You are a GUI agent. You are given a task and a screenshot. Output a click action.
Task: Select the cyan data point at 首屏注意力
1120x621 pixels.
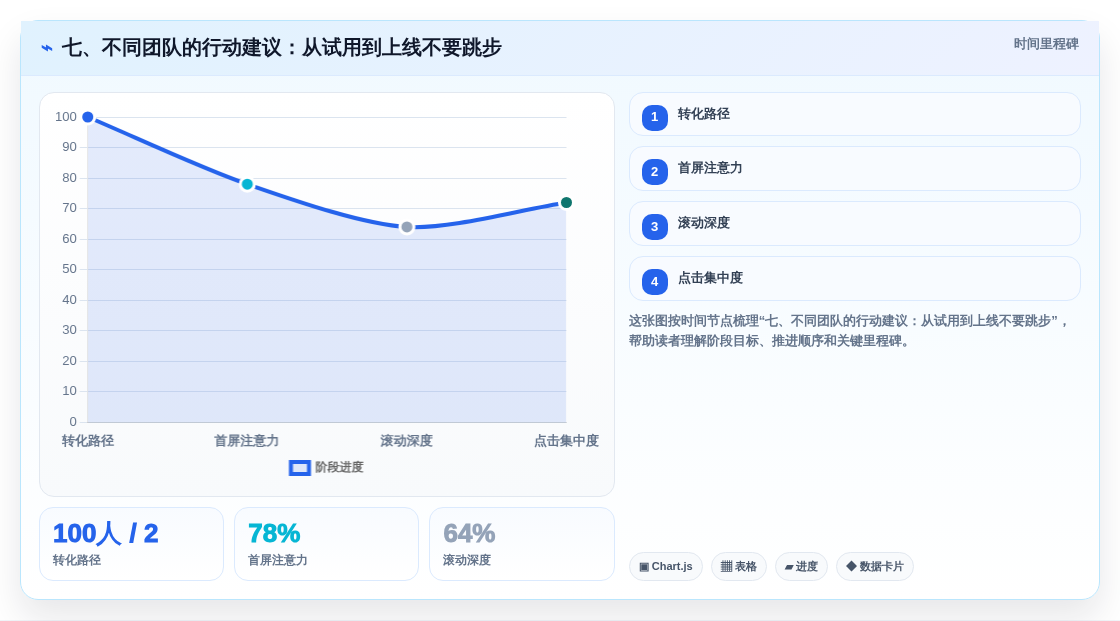[247, 184]
